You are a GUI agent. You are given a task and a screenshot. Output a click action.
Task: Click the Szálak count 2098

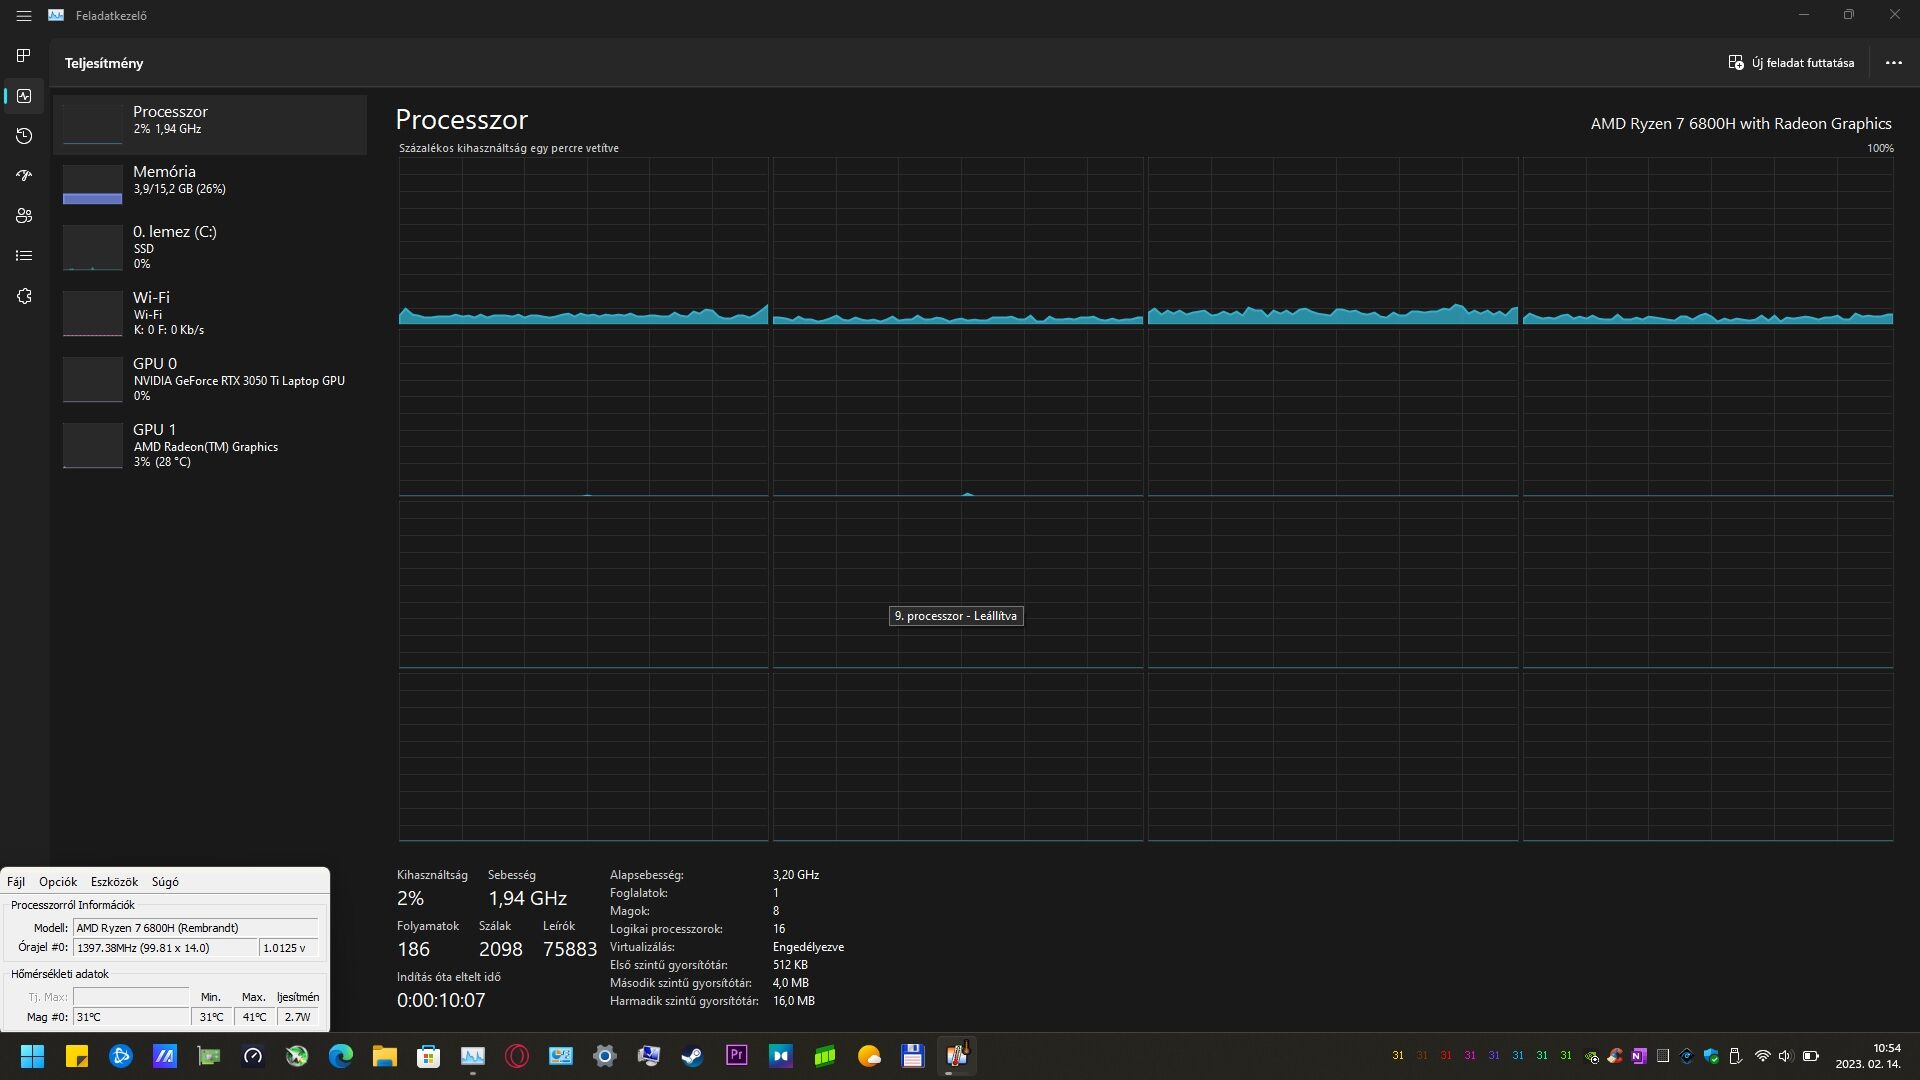click(500, 949)
